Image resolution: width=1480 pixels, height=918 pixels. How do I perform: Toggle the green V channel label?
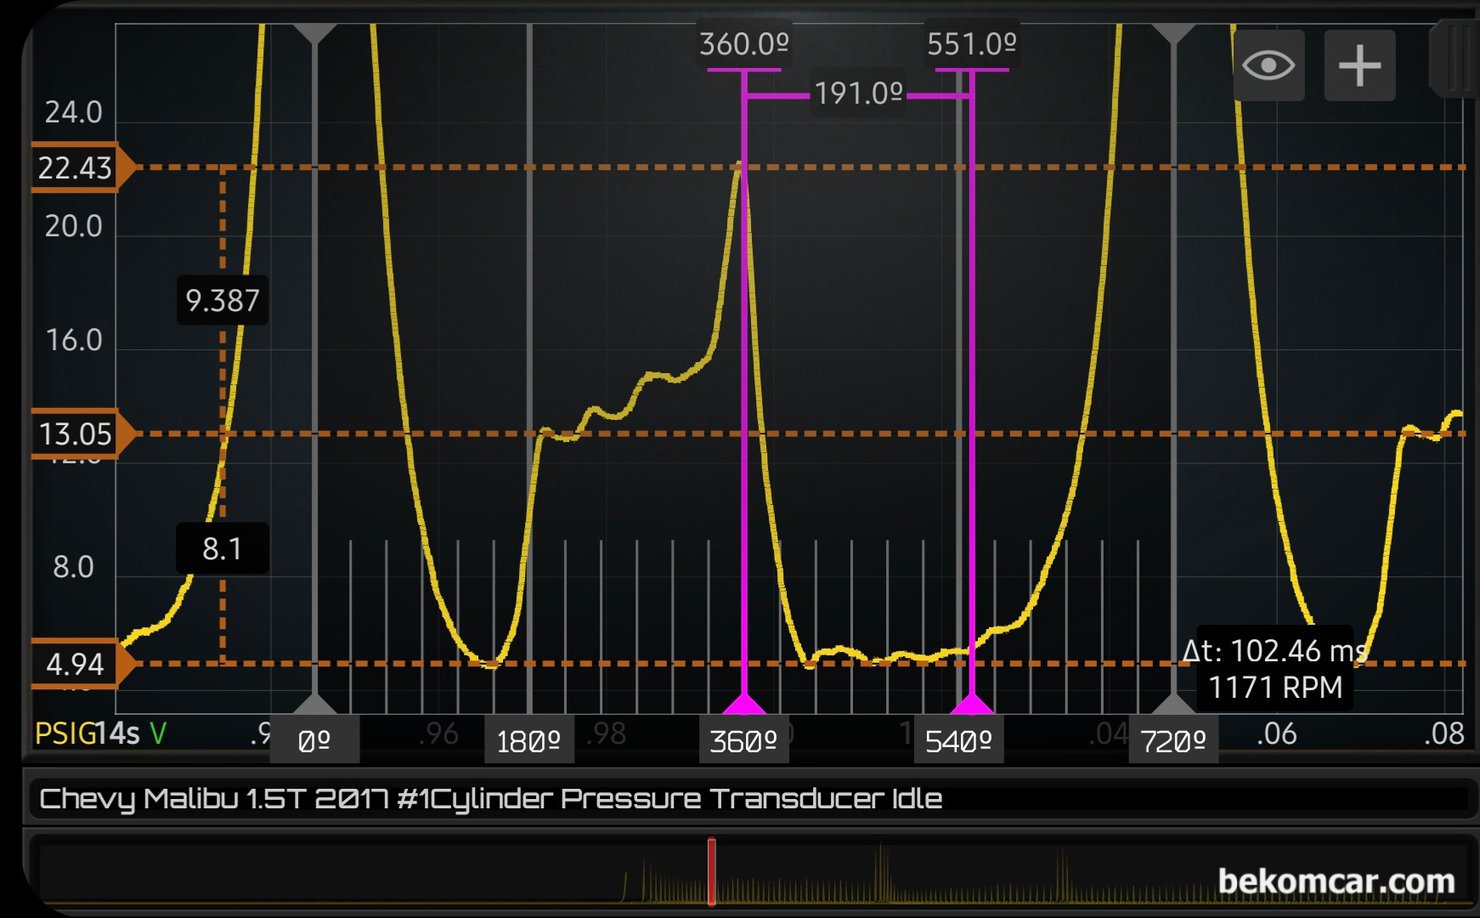(x=158, y=734)
